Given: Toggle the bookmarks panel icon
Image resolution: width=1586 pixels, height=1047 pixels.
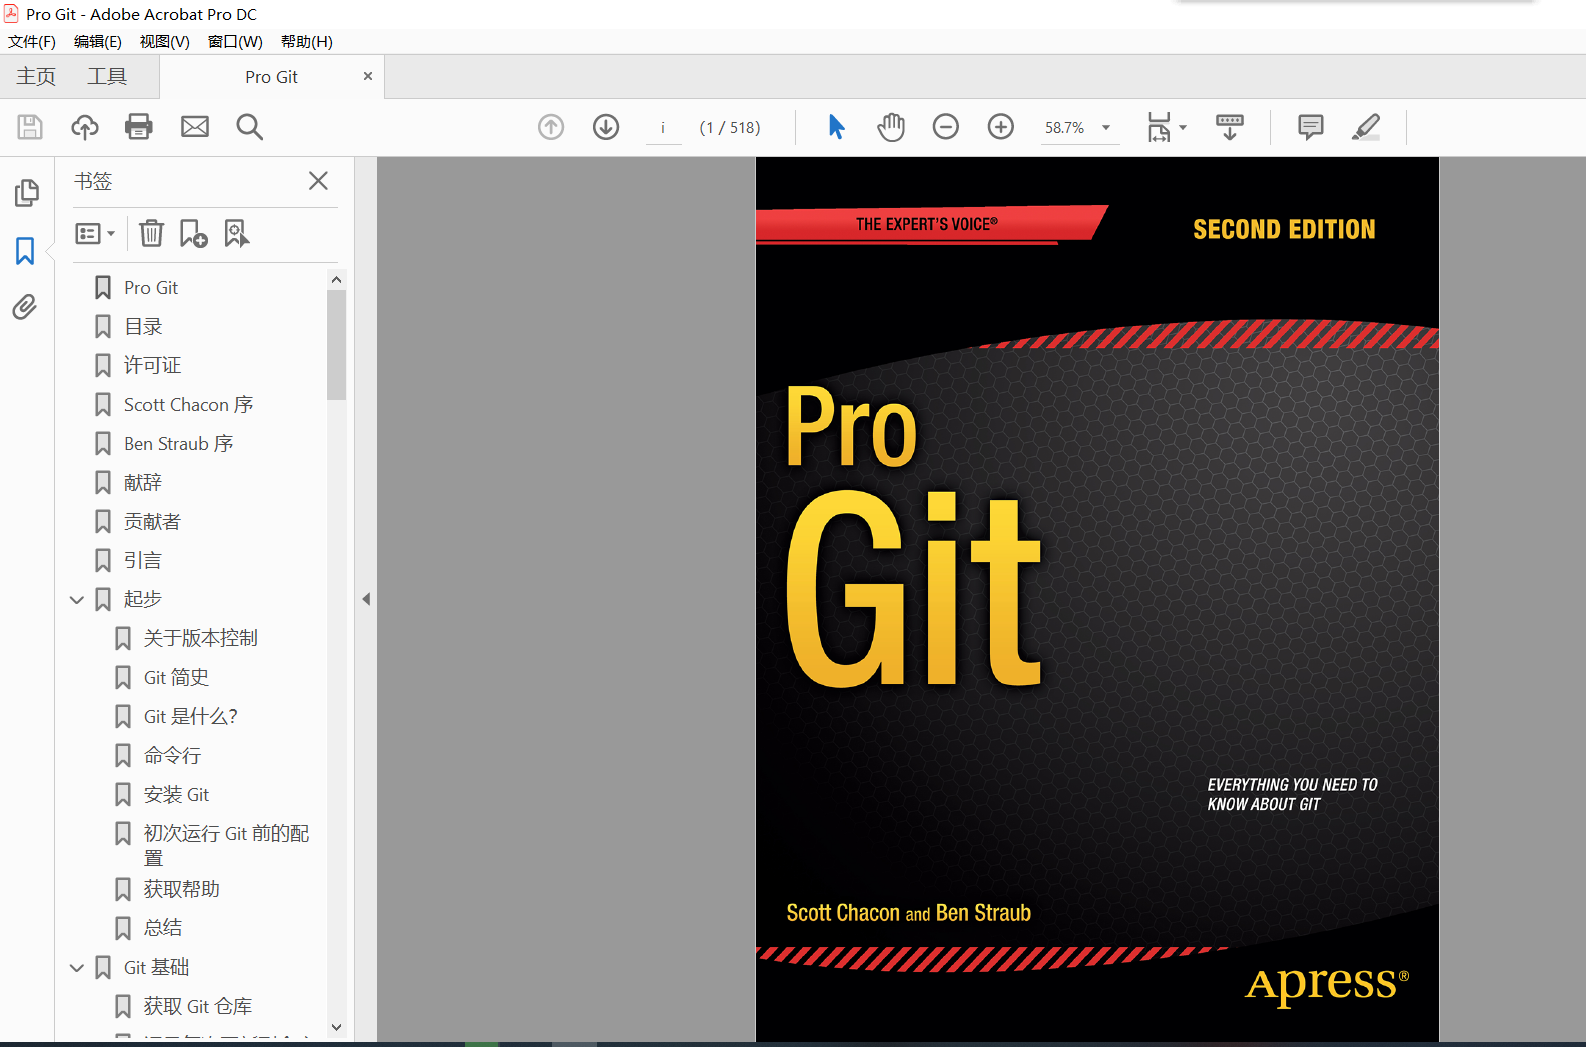Looking at the screenshot, I should click(x=25, y=250).
